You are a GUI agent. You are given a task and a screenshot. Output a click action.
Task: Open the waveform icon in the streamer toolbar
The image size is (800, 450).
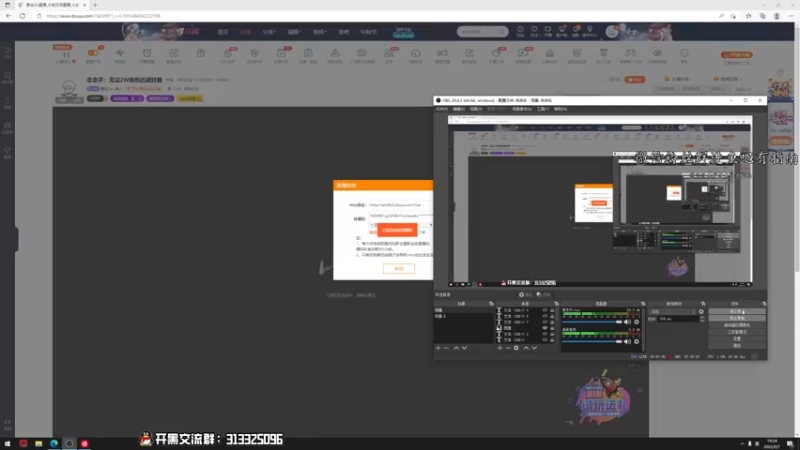pos(120,53)
